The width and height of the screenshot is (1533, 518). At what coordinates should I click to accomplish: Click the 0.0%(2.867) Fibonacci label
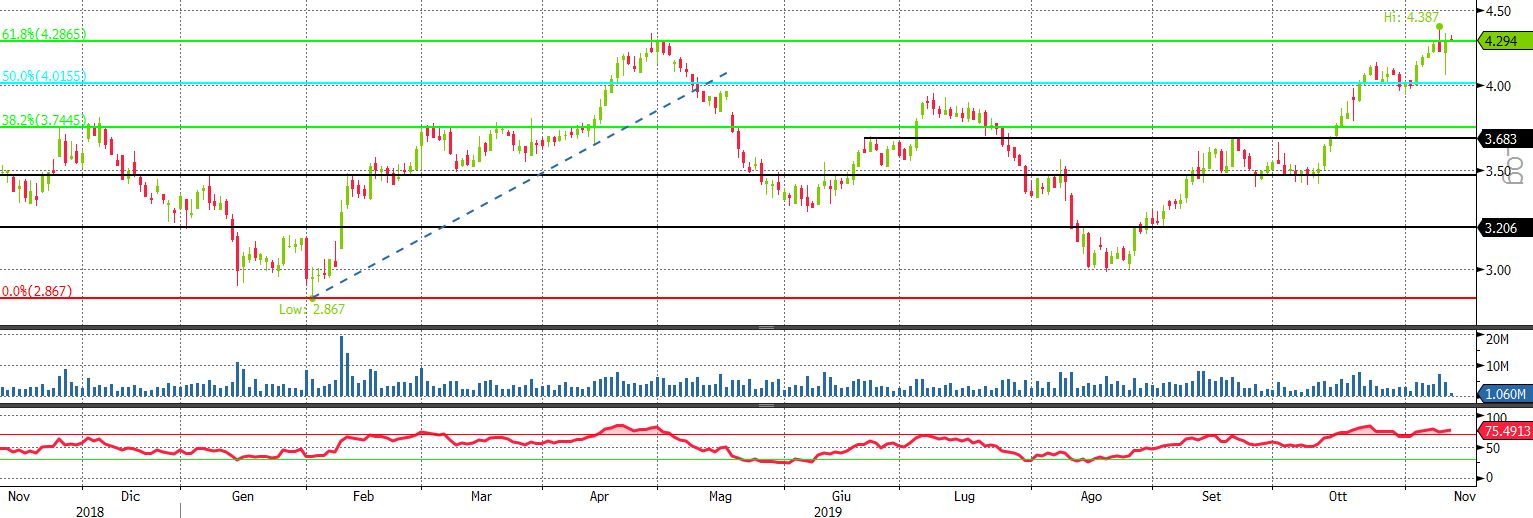point(36,291)
